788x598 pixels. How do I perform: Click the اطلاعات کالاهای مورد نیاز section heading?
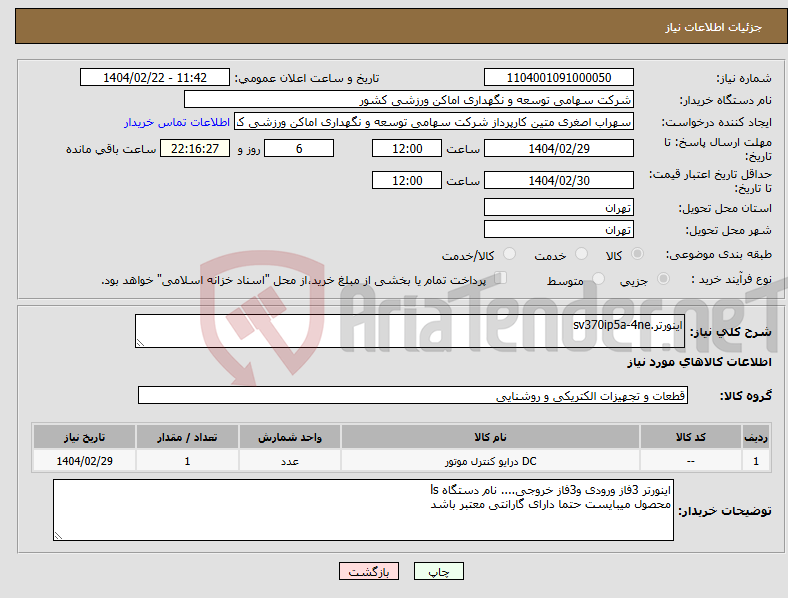[699, 362]
